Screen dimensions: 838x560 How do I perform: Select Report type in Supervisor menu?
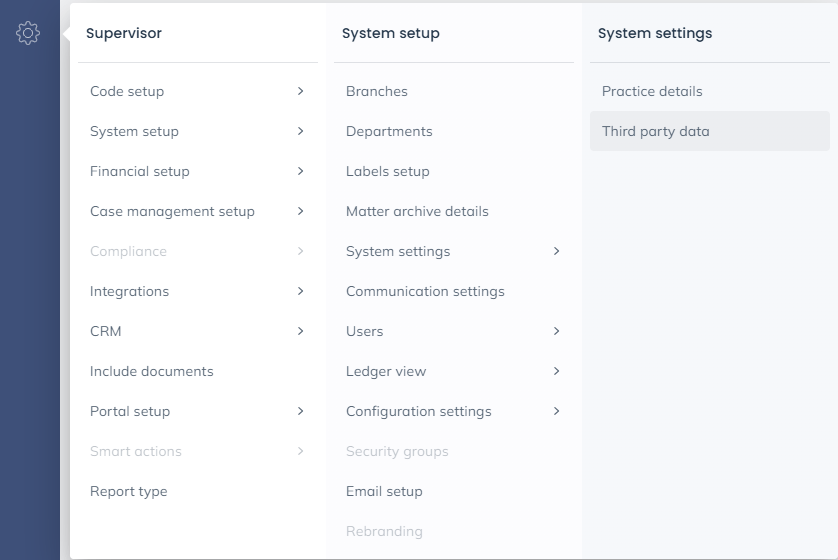pyautogui.click(x=129, y=491)
